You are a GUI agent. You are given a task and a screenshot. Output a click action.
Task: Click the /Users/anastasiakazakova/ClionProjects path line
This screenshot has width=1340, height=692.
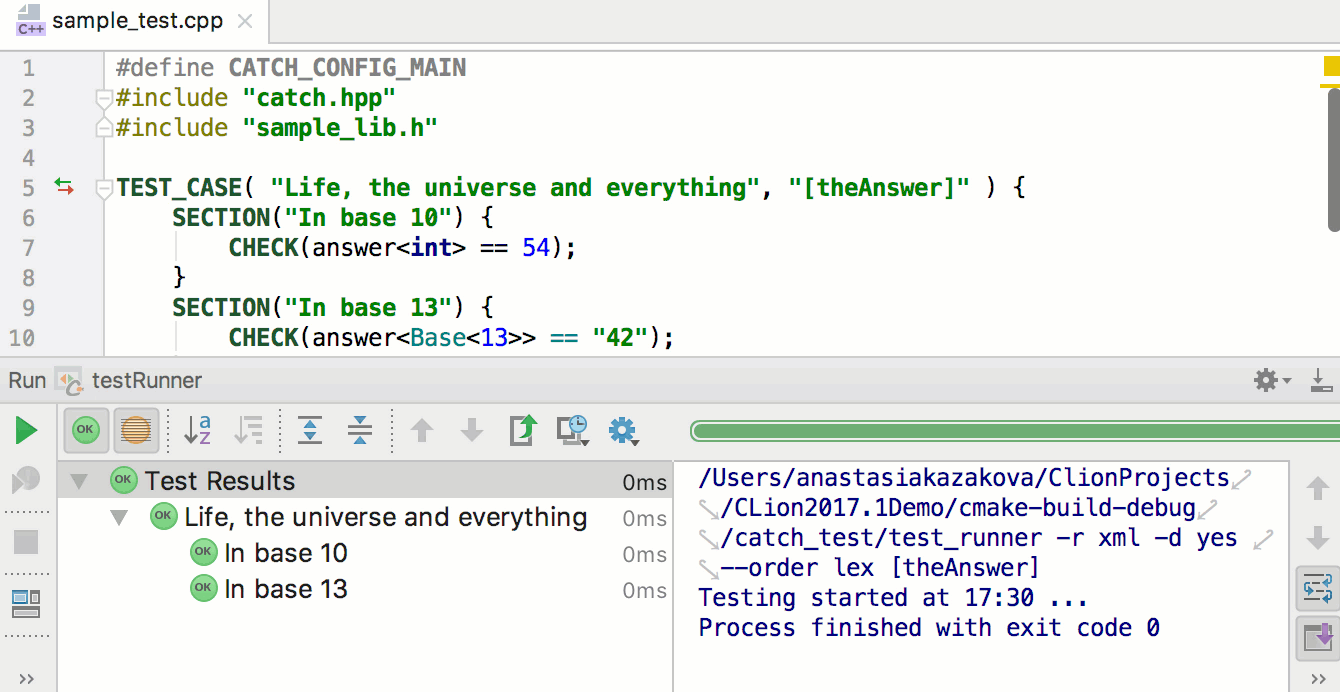tap(963, 479)
